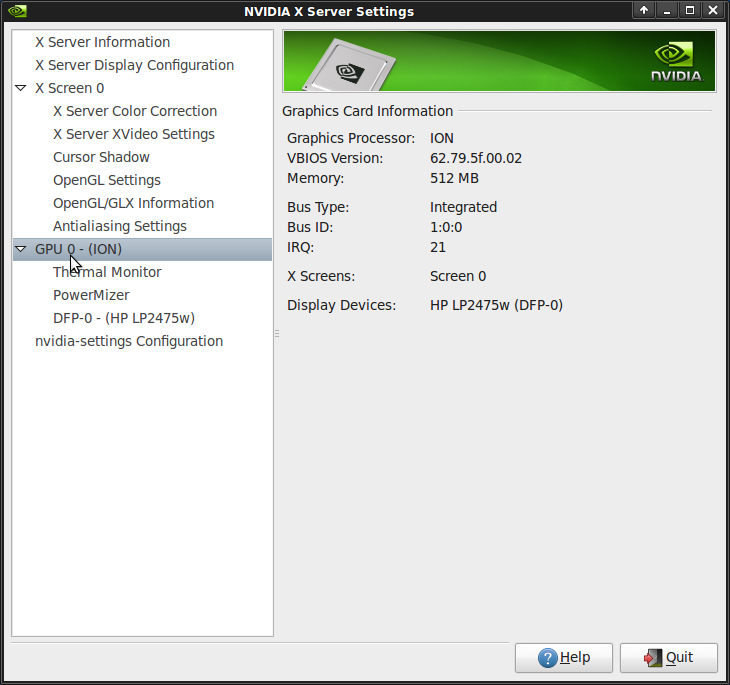This screenshot has height=685, width=730.
Task: Click the pane divider handle between panels
Action: [x=277, y=333]
